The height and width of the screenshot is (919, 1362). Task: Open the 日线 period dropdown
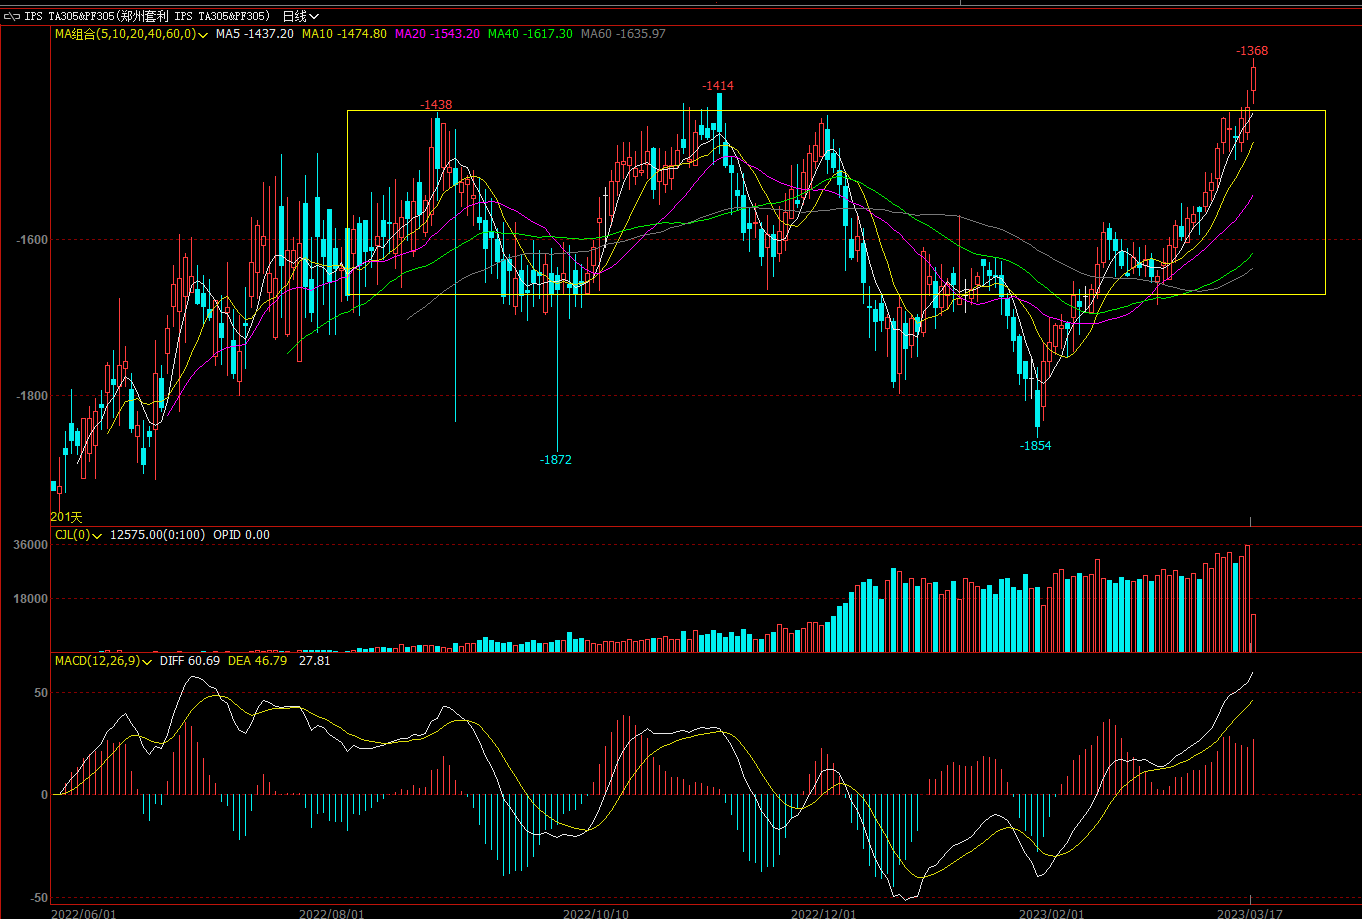coord(301,16)
